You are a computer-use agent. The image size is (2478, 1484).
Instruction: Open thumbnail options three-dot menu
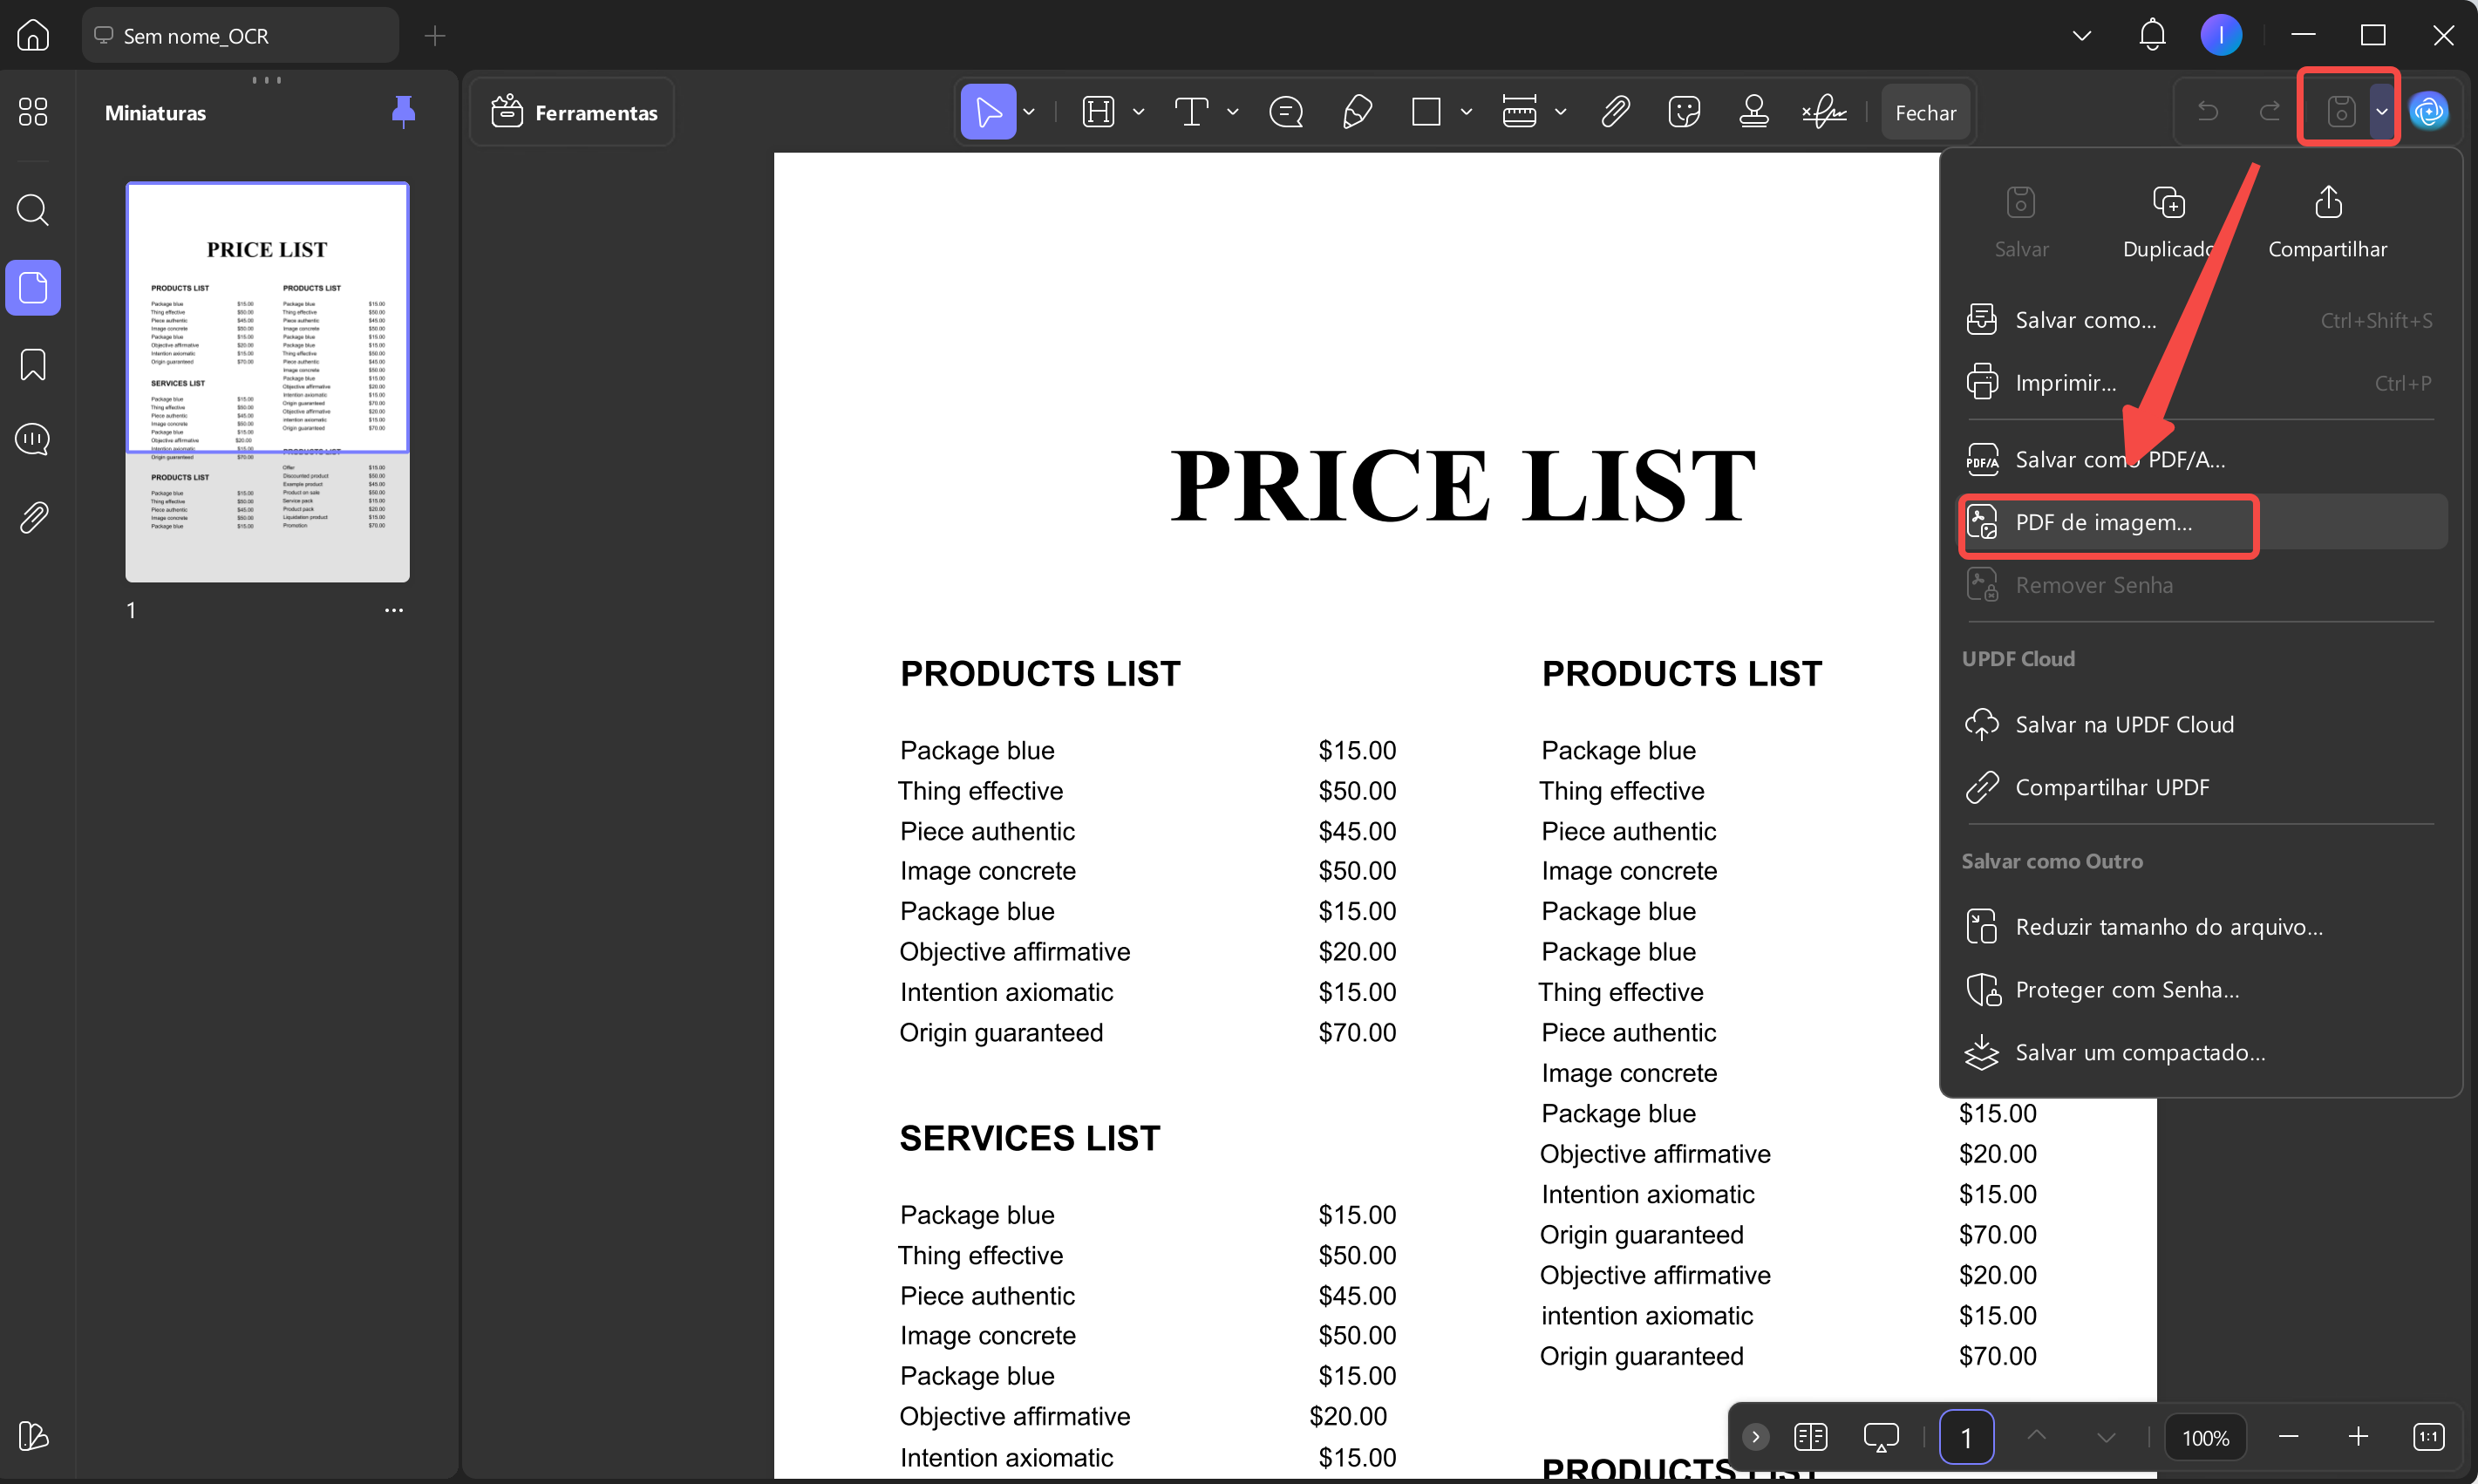click(394, 610)
